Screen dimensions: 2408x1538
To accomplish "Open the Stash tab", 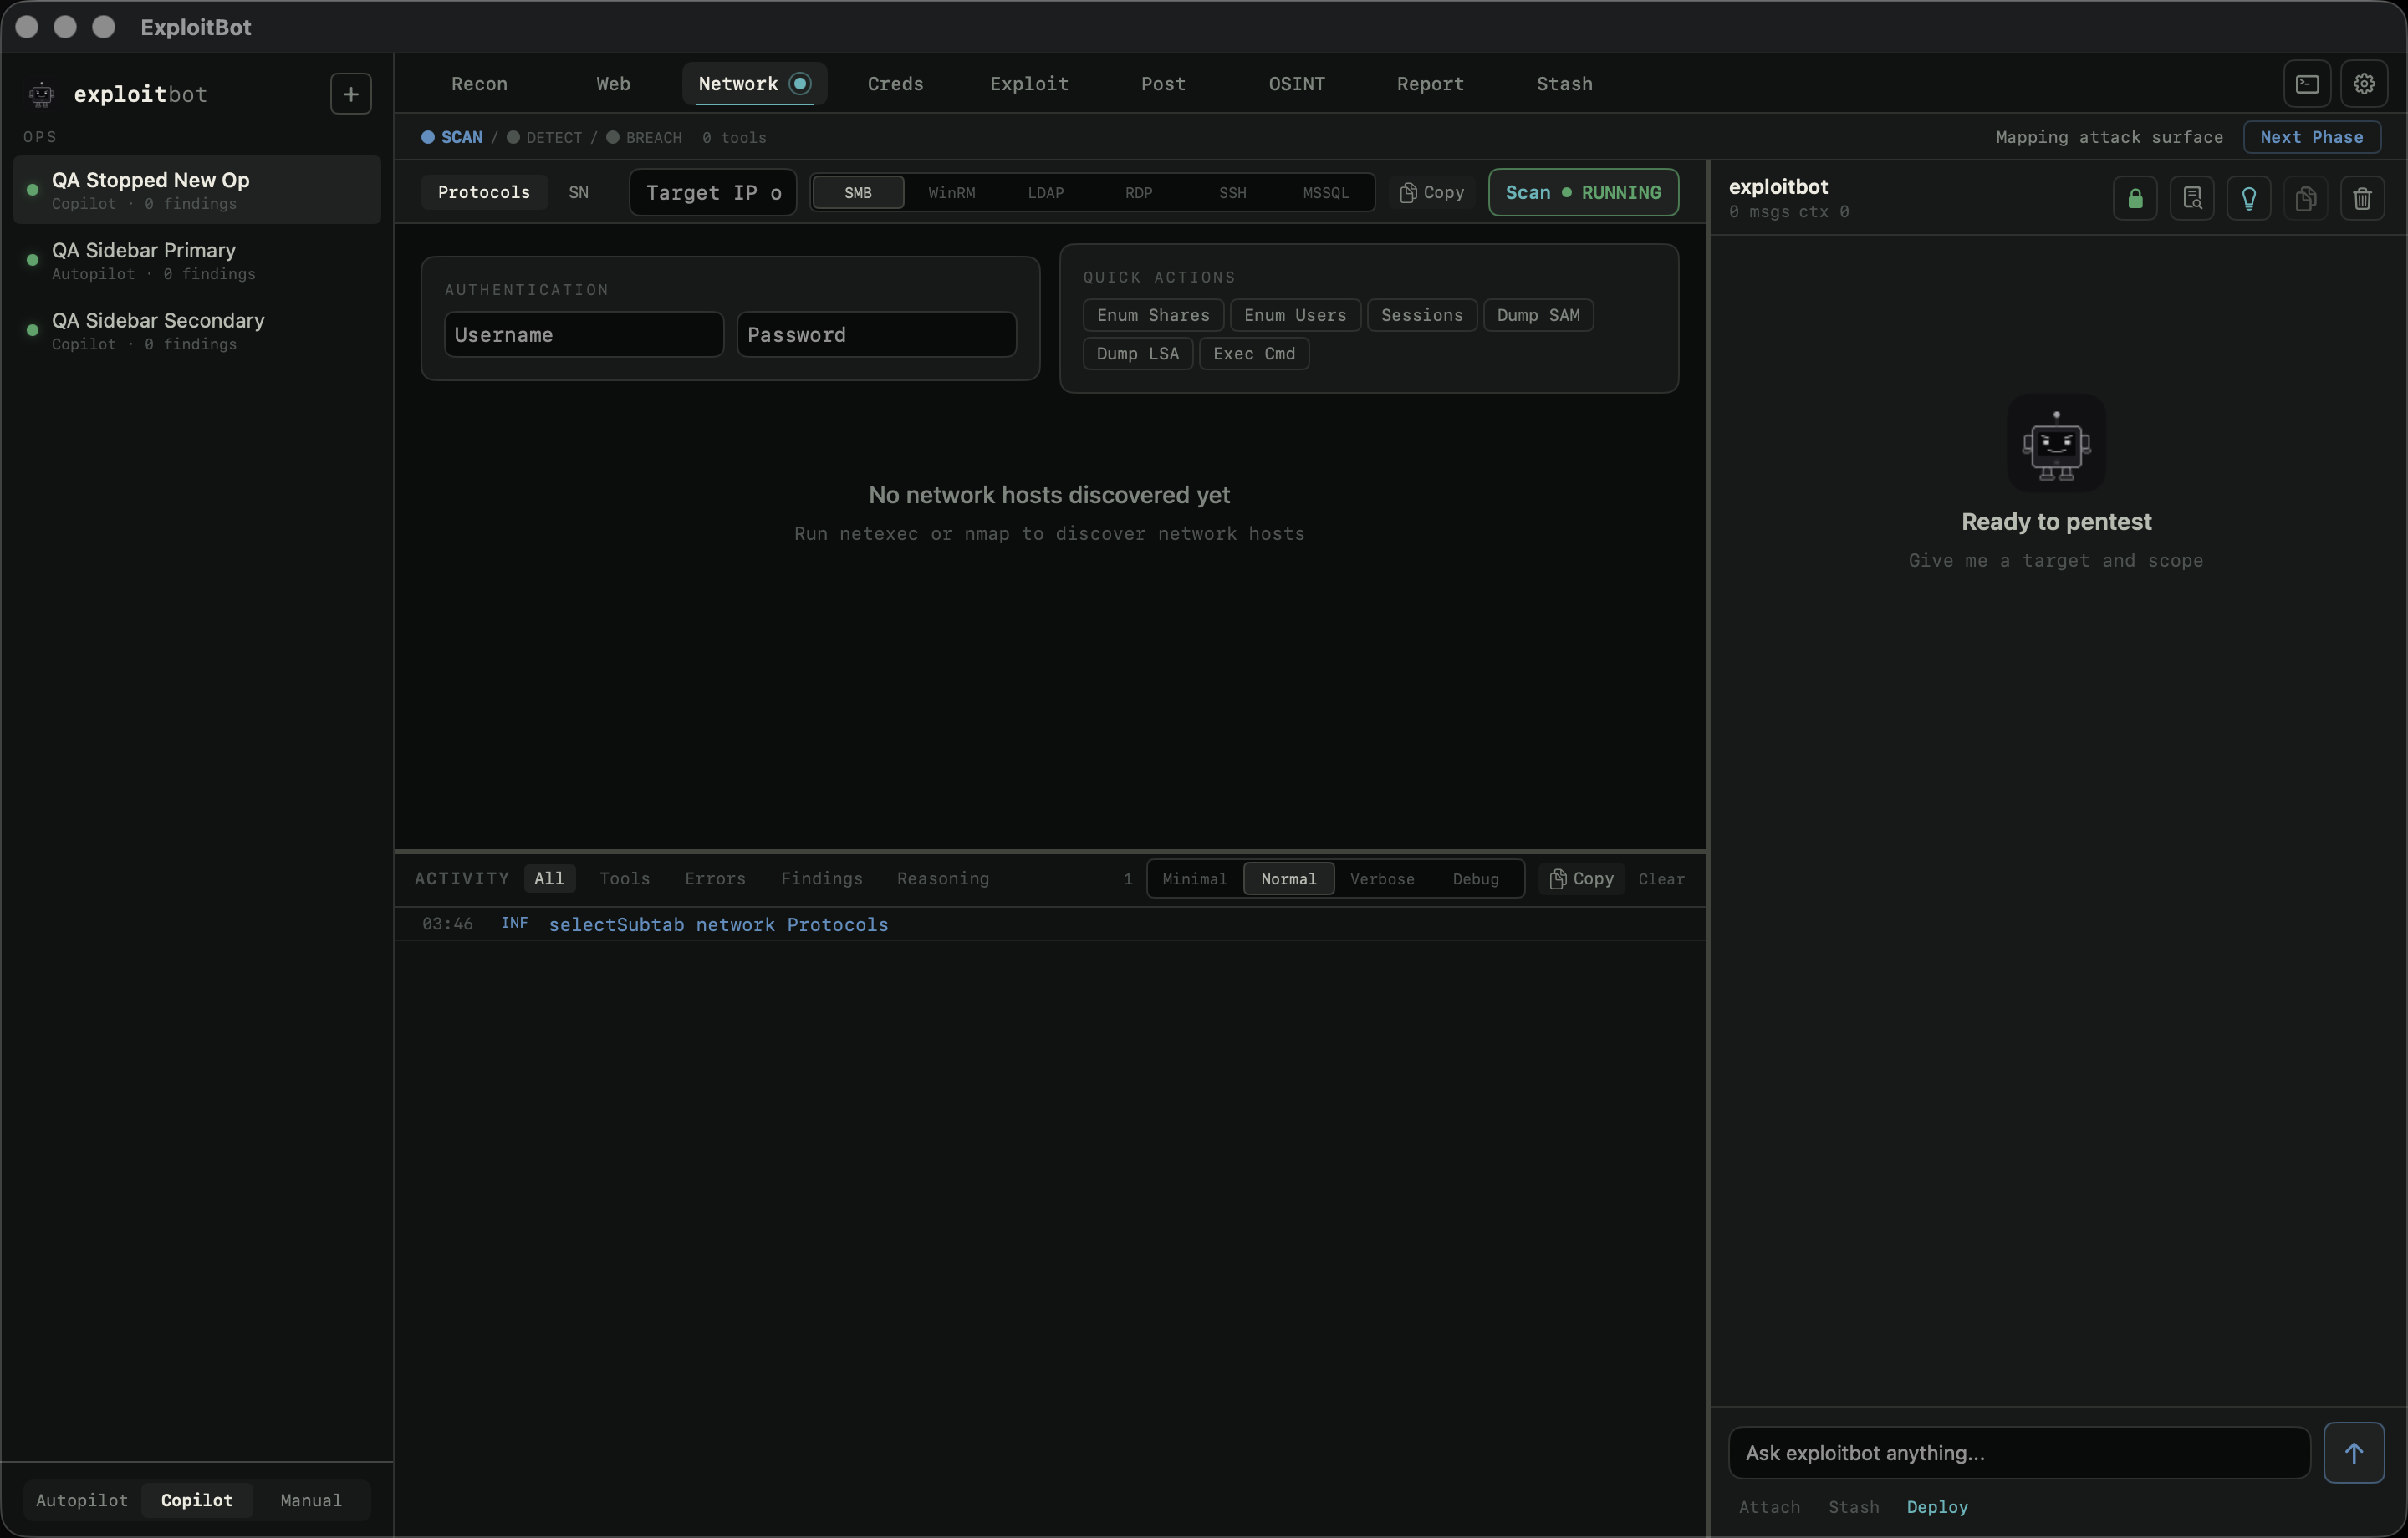I will (x=1564, y=84).
